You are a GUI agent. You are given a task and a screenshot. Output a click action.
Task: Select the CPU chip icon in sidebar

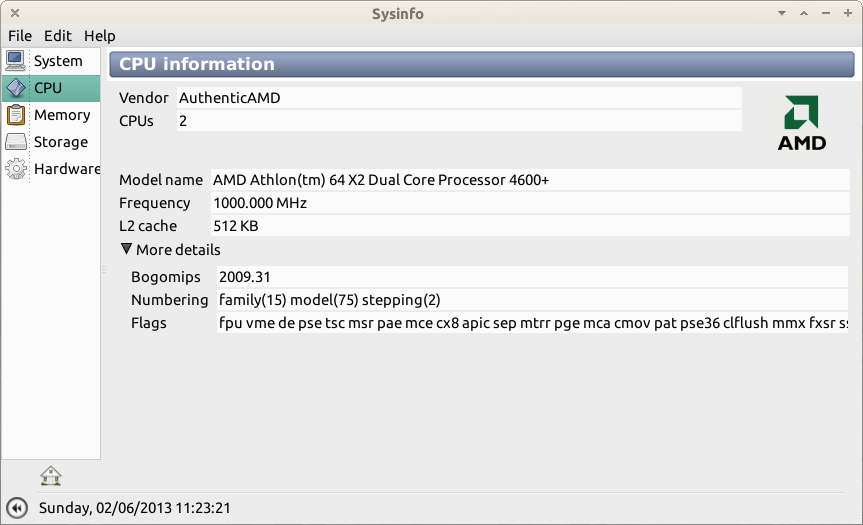[16, 88]
